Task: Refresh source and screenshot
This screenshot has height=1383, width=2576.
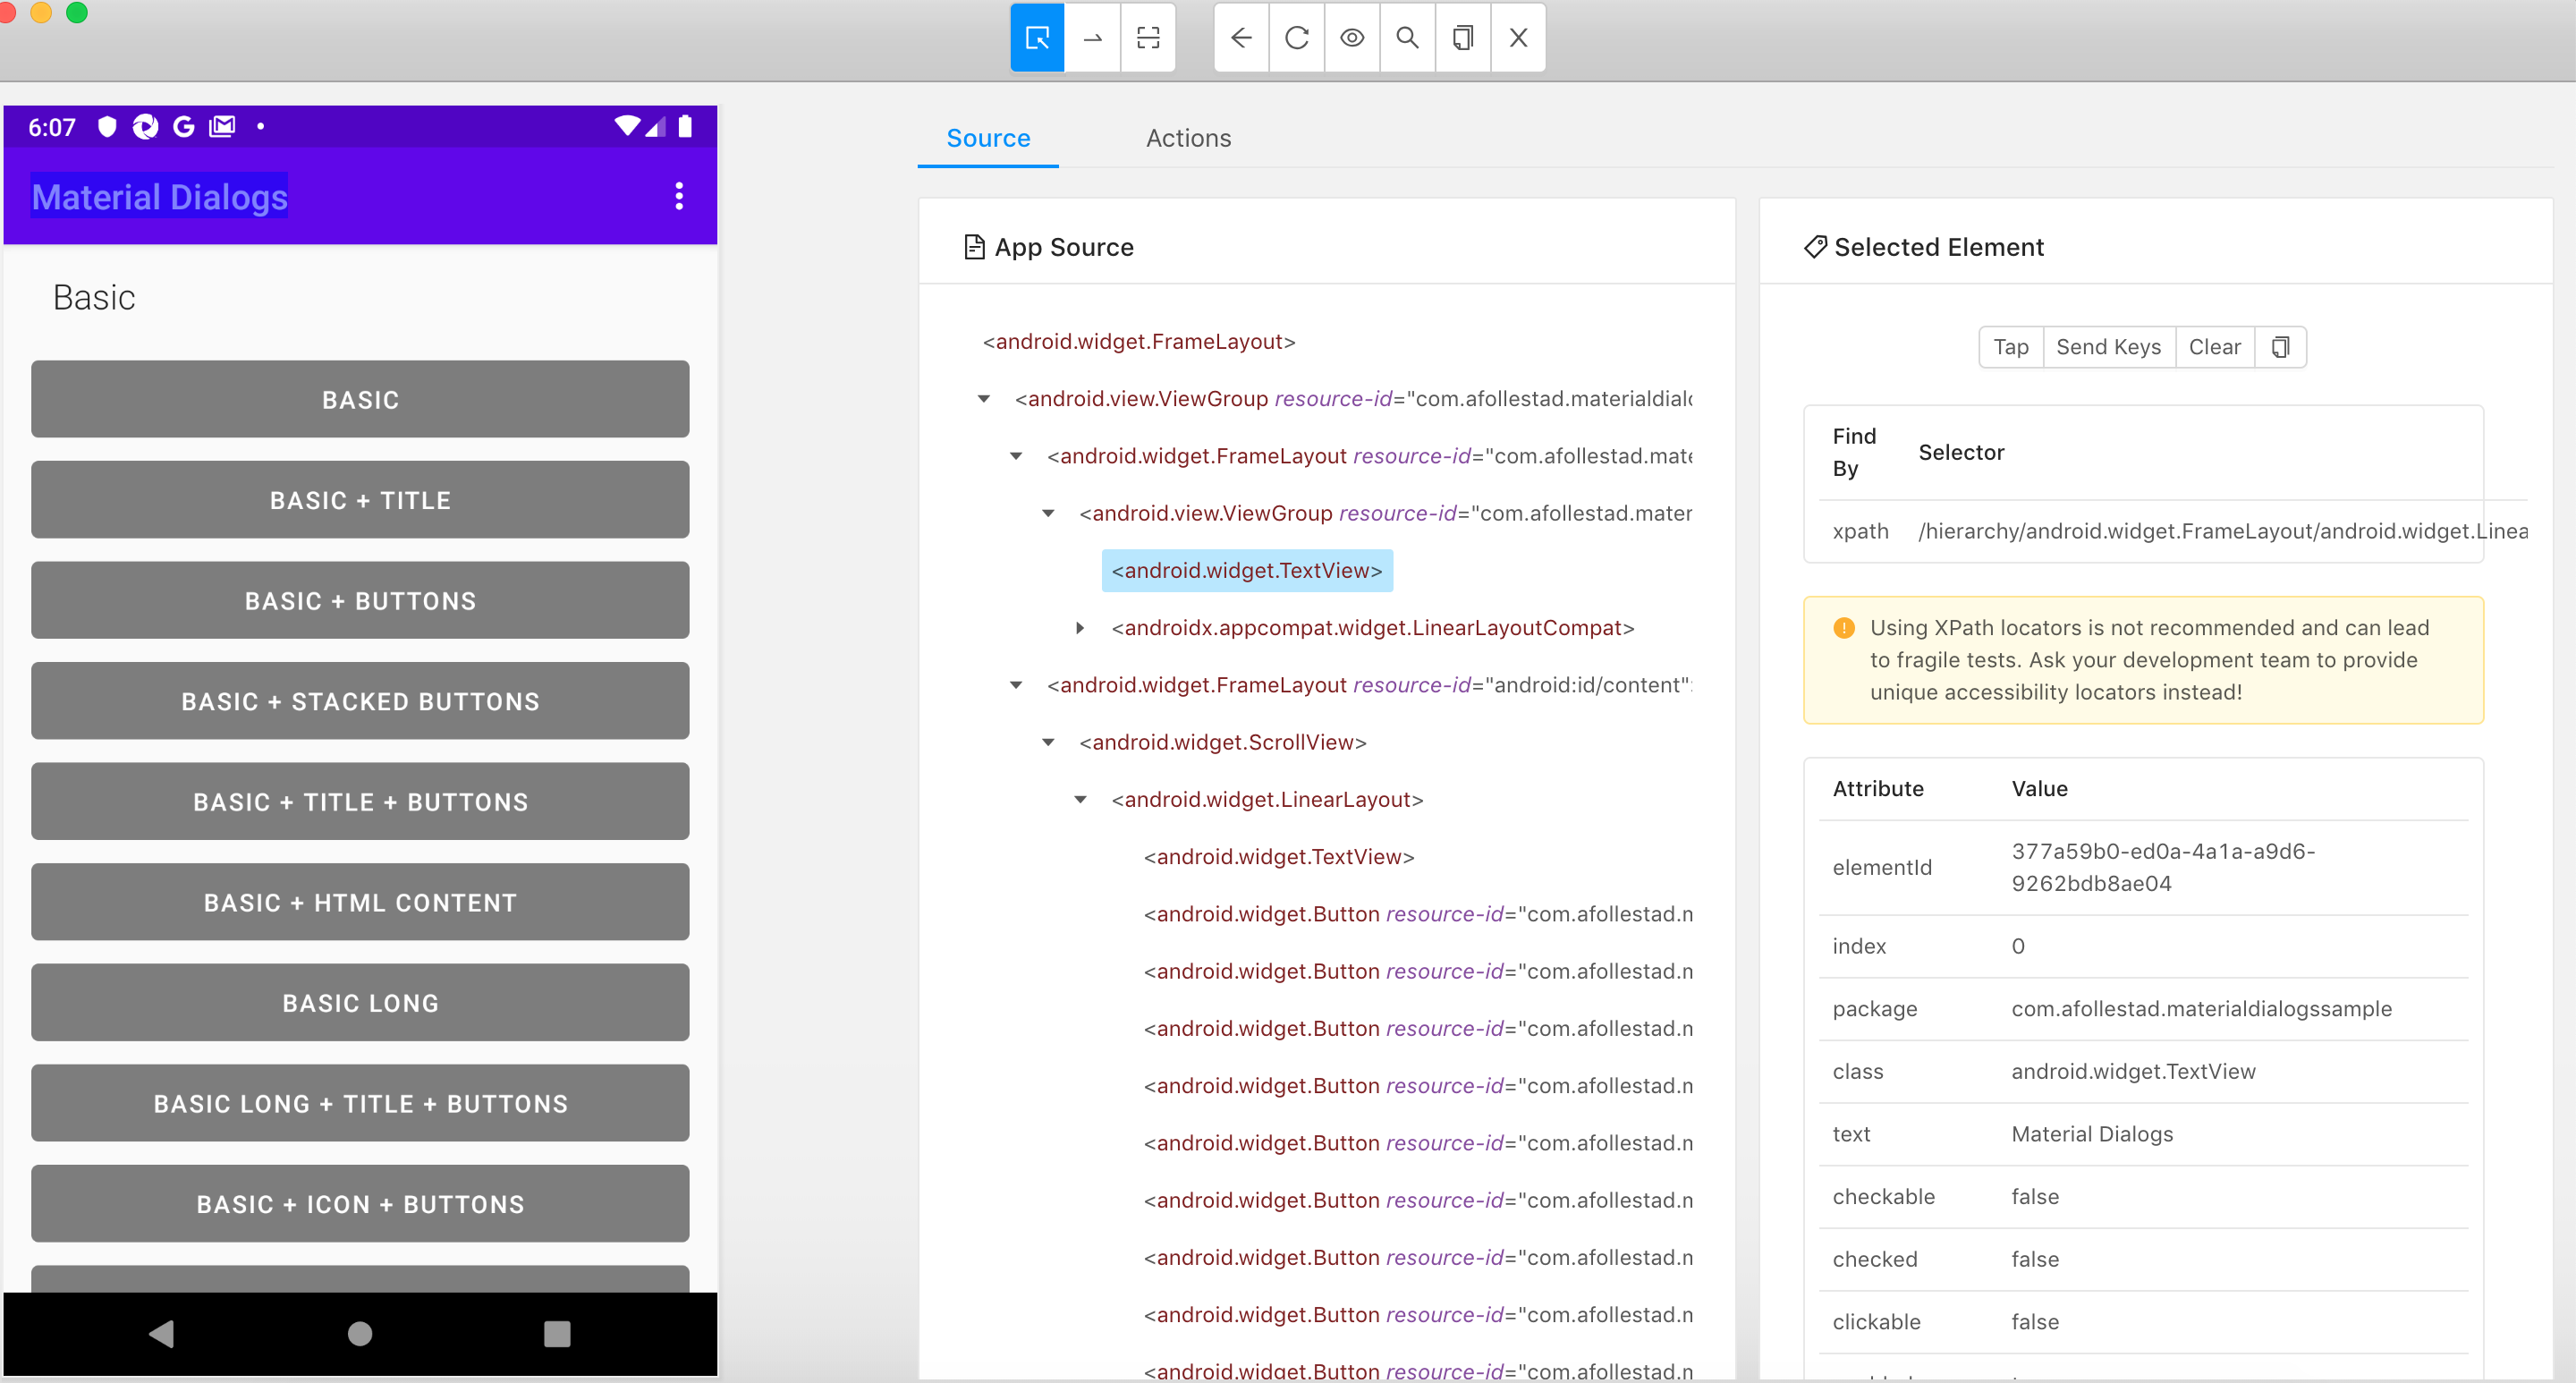Action: pos(1297,38)
